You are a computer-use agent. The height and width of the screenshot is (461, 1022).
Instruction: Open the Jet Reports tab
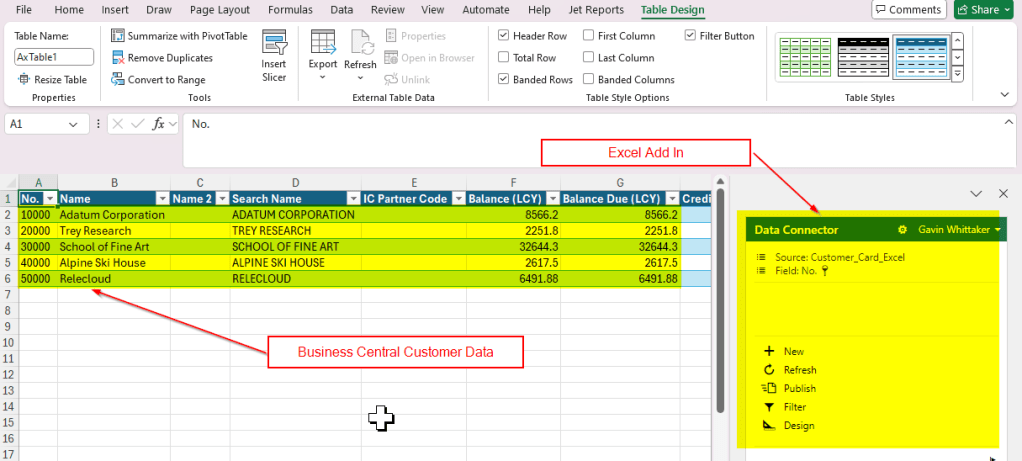[597, 10]
